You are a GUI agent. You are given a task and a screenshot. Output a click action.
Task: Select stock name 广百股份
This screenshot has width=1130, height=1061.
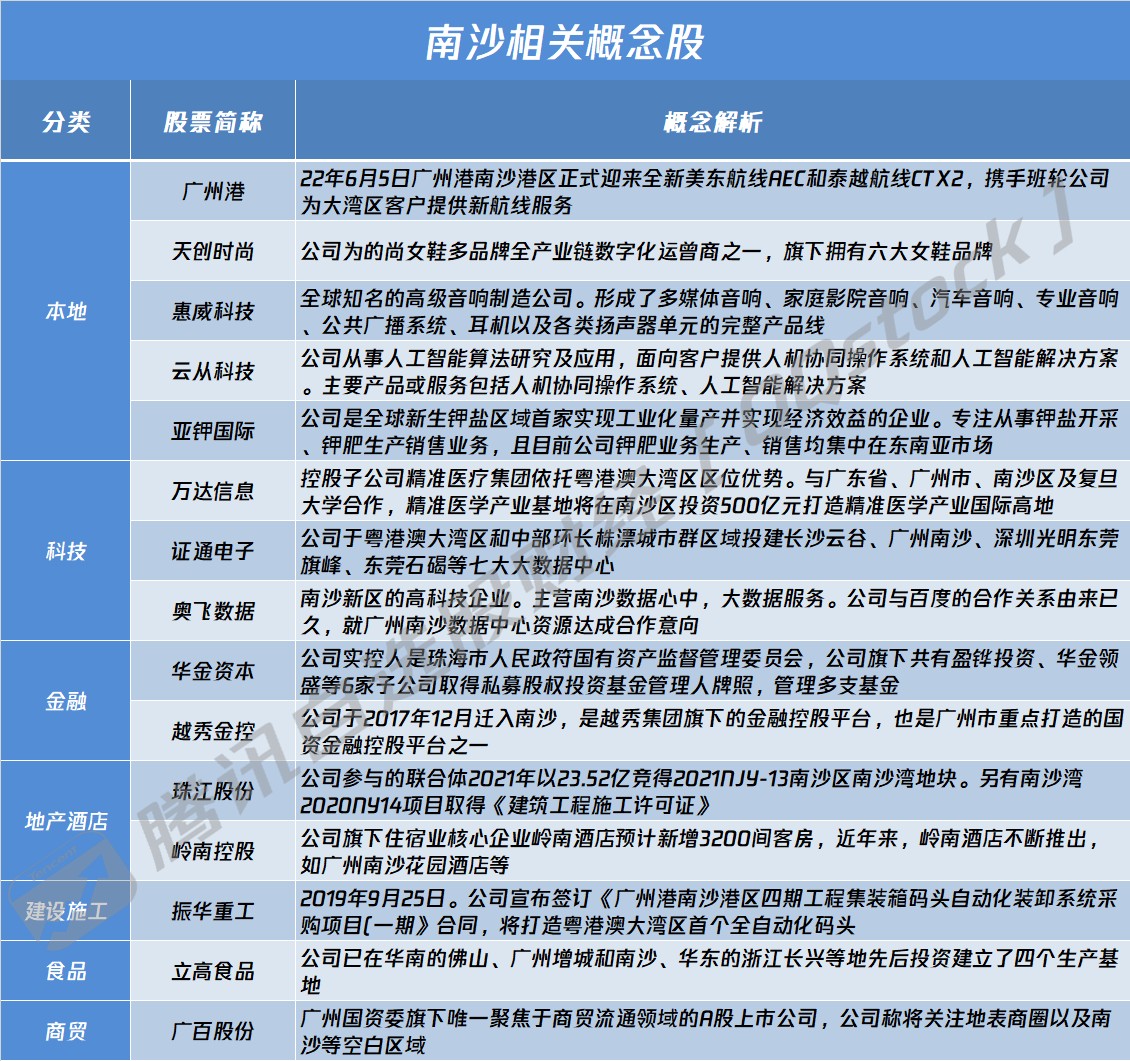click(x=213, y=1031)
